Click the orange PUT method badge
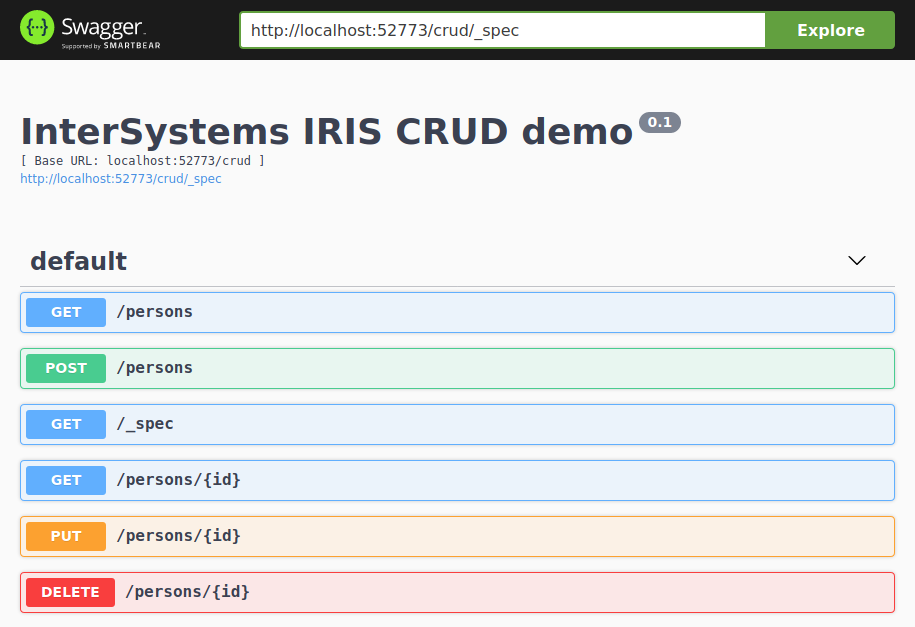 [66, 536]
